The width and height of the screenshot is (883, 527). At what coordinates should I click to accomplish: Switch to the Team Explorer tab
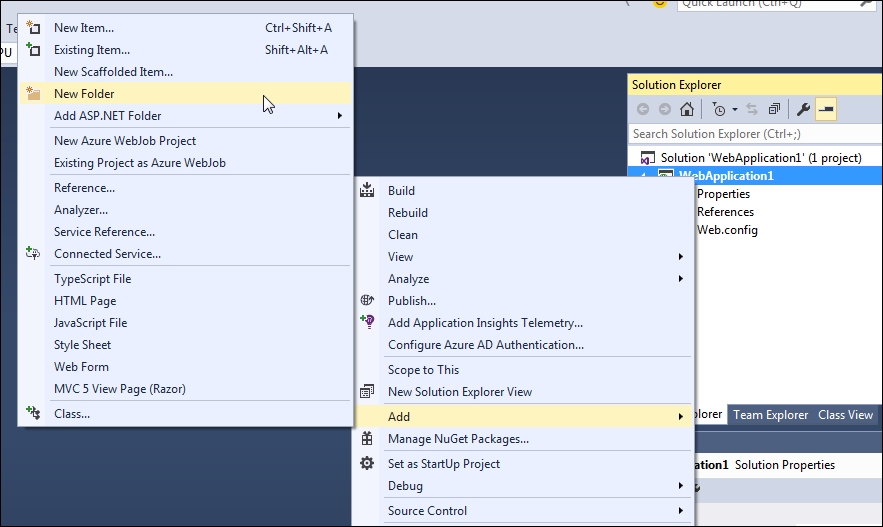(770, 415)
